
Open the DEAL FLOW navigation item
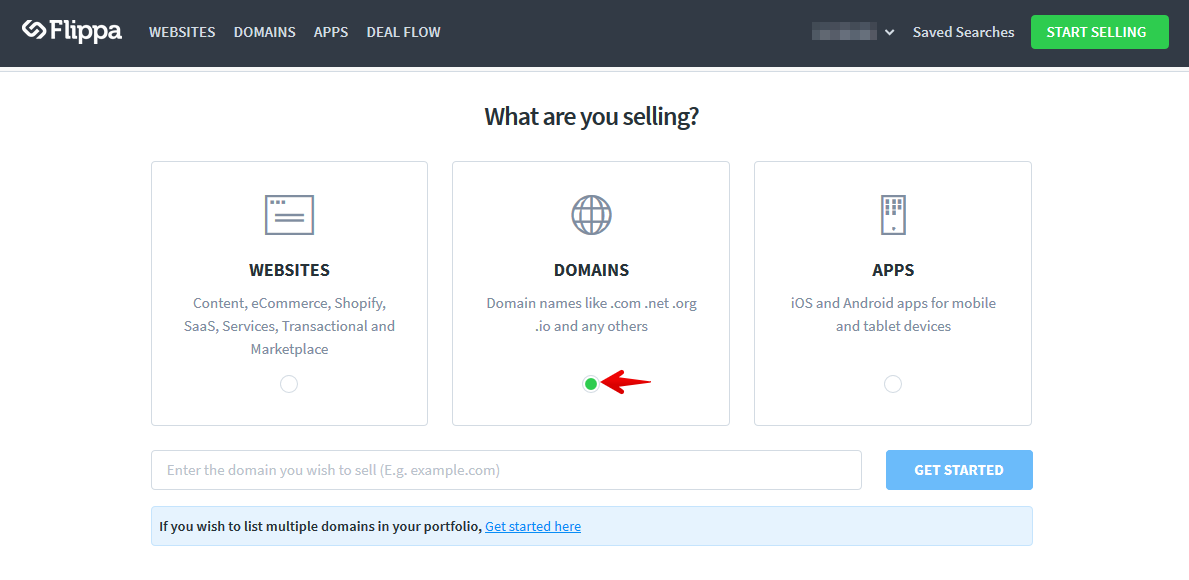coord(403,32)
